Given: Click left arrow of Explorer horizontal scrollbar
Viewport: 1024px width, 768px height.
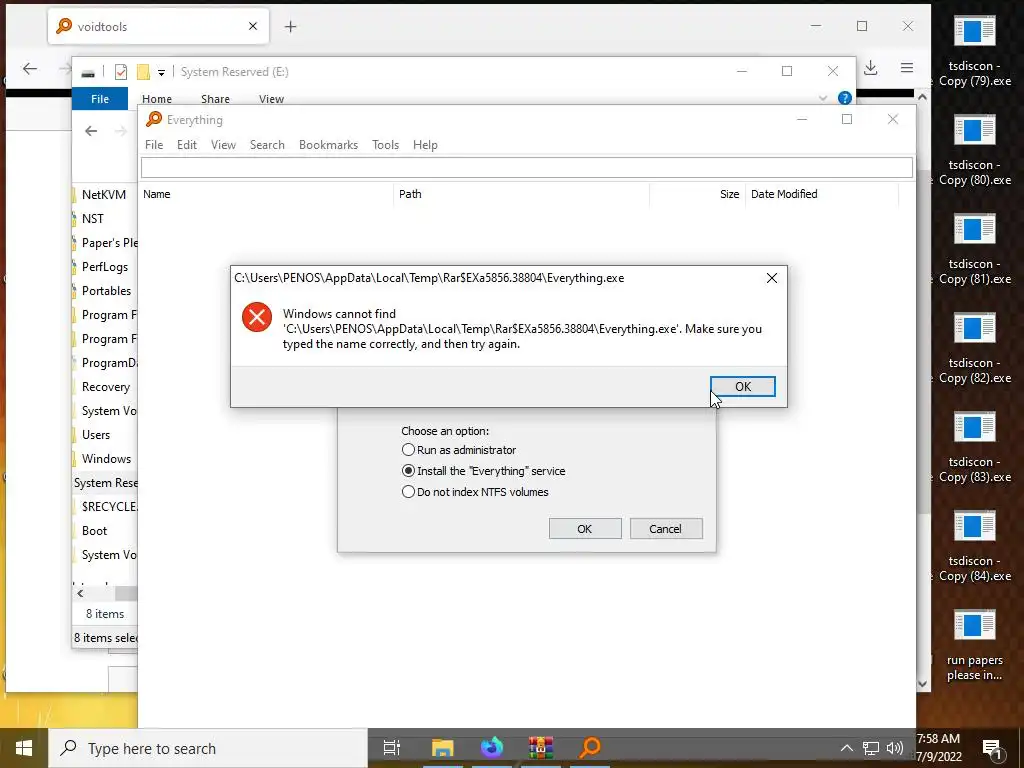Looking at the screenshot, I should coord(80,594).
